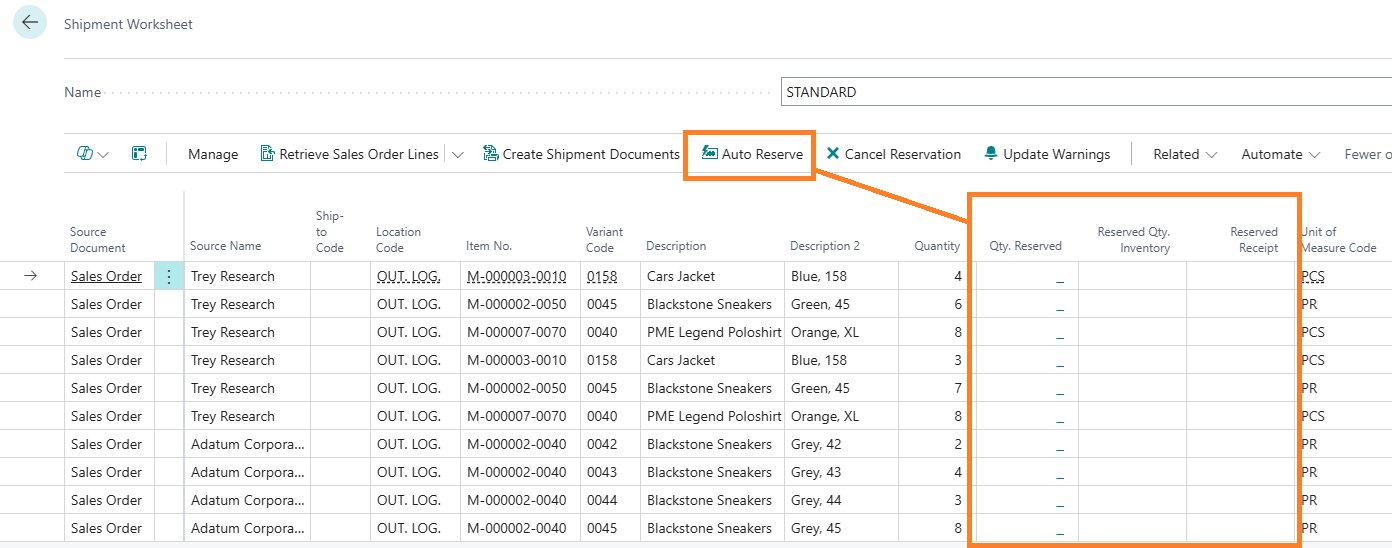Image resolution: width=1392 pixels, height=548 pixels.
Task: Click the back arrow button
Action: [x=30, y=23]
